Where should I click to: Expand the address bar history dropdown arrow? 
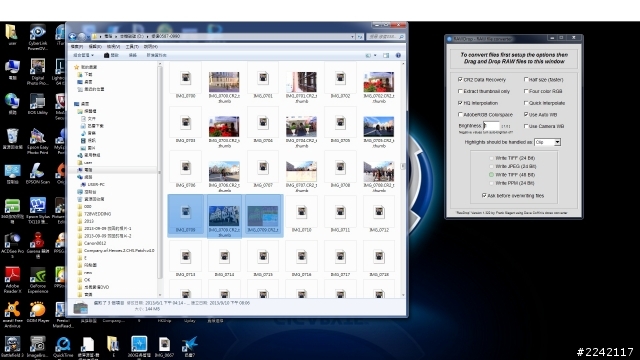[352, 36]
